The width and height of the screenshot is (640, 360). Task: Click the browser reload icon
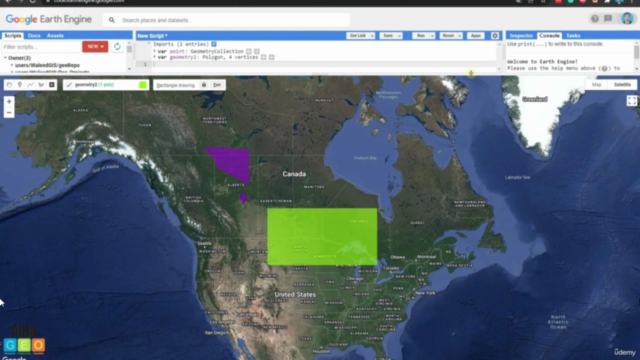pos(33,2)
